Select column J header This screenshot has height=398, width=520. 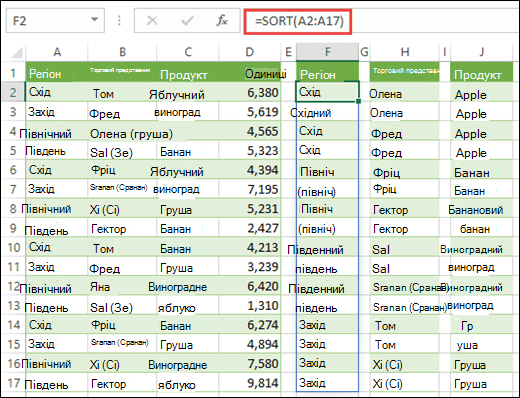click(481, 52)
